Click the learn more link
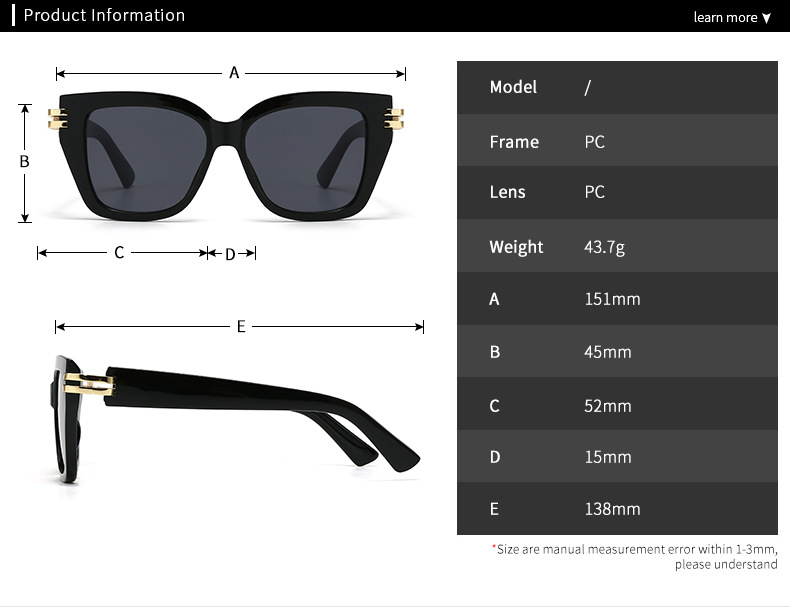 coord(725,18)
